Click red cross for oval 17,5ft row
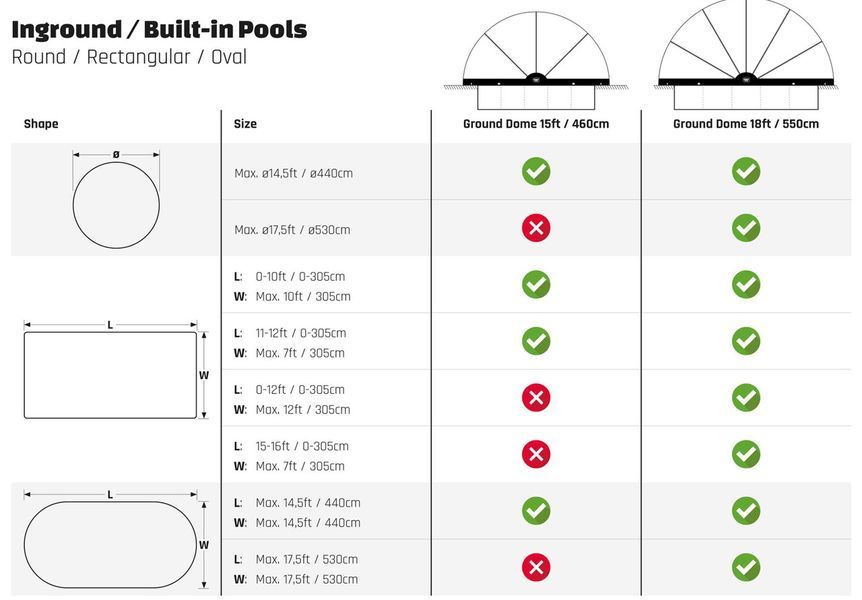This screenshot has height=600, width=862. pyautogui.click(x=536, y=568)
